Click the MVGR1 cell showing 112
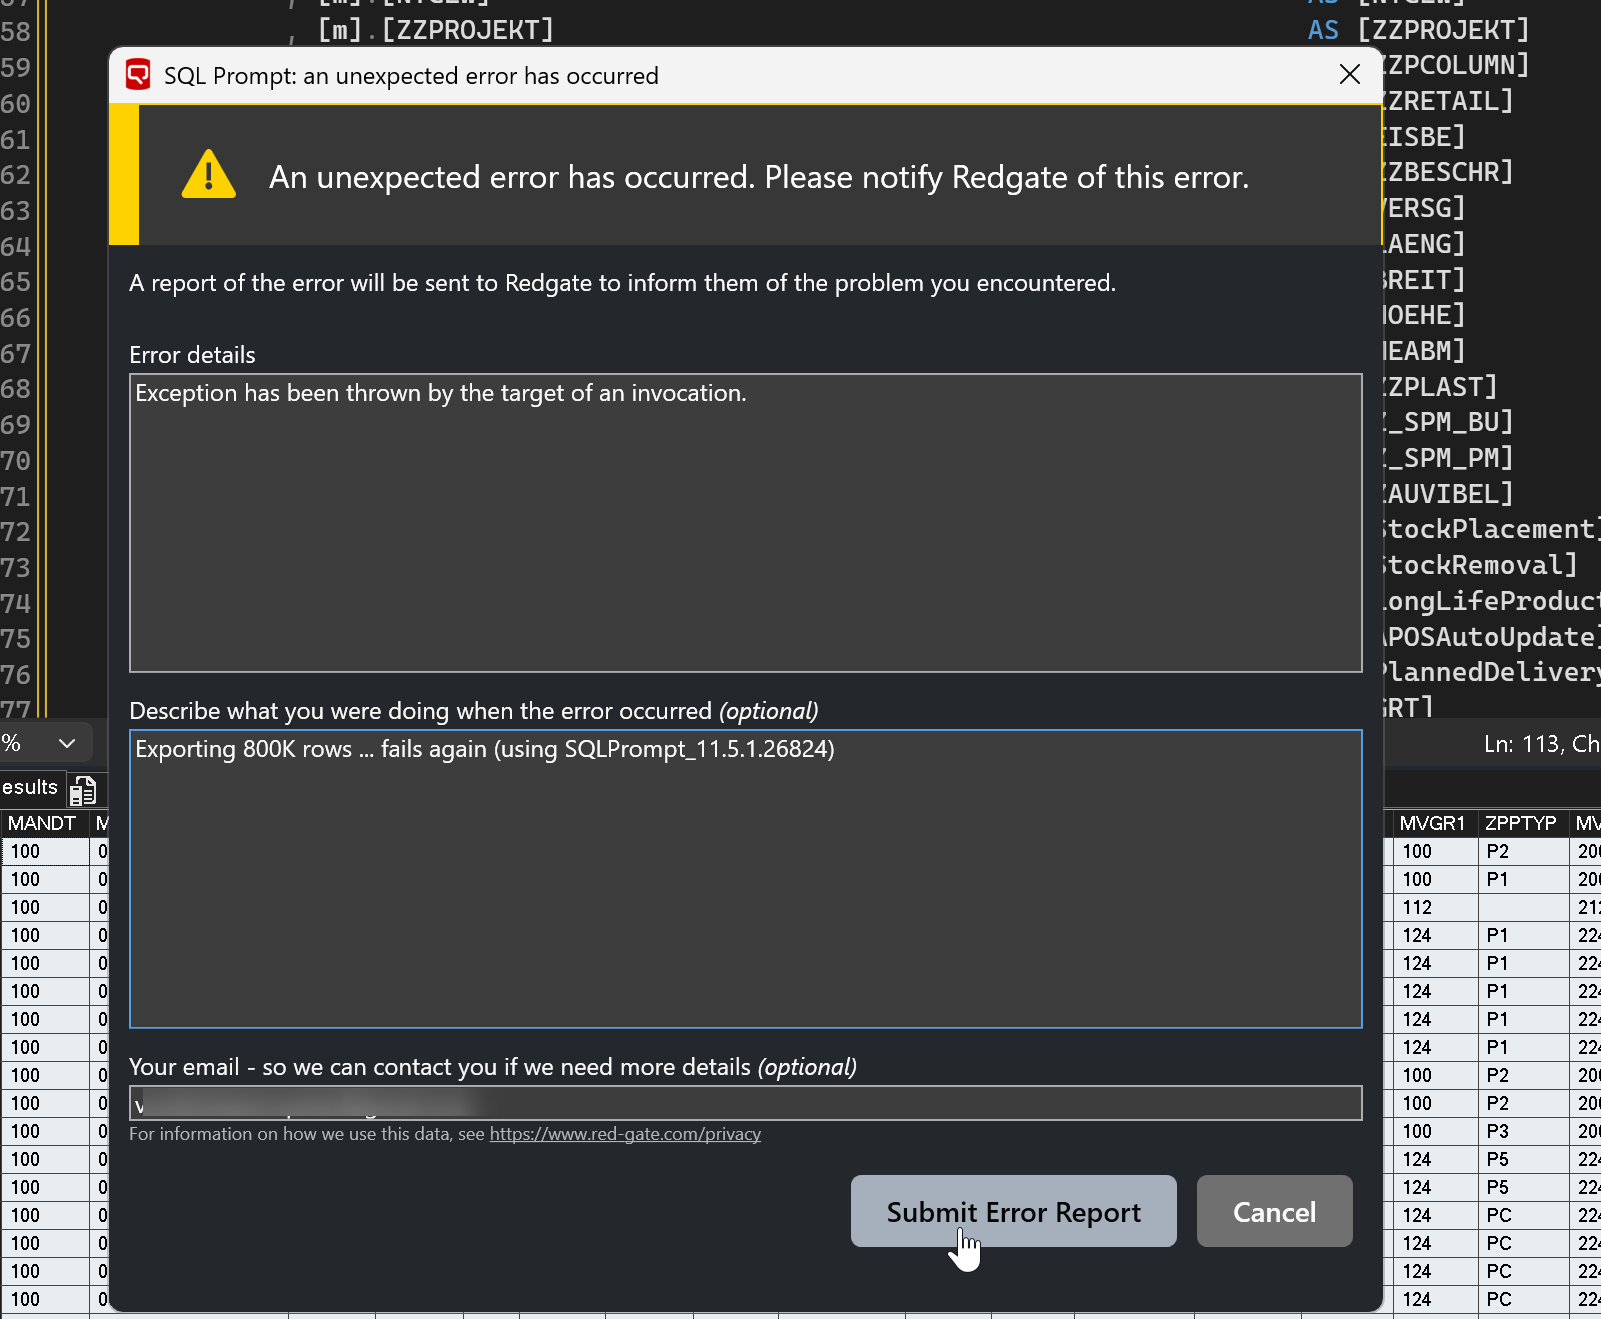 coord(1434,907)
